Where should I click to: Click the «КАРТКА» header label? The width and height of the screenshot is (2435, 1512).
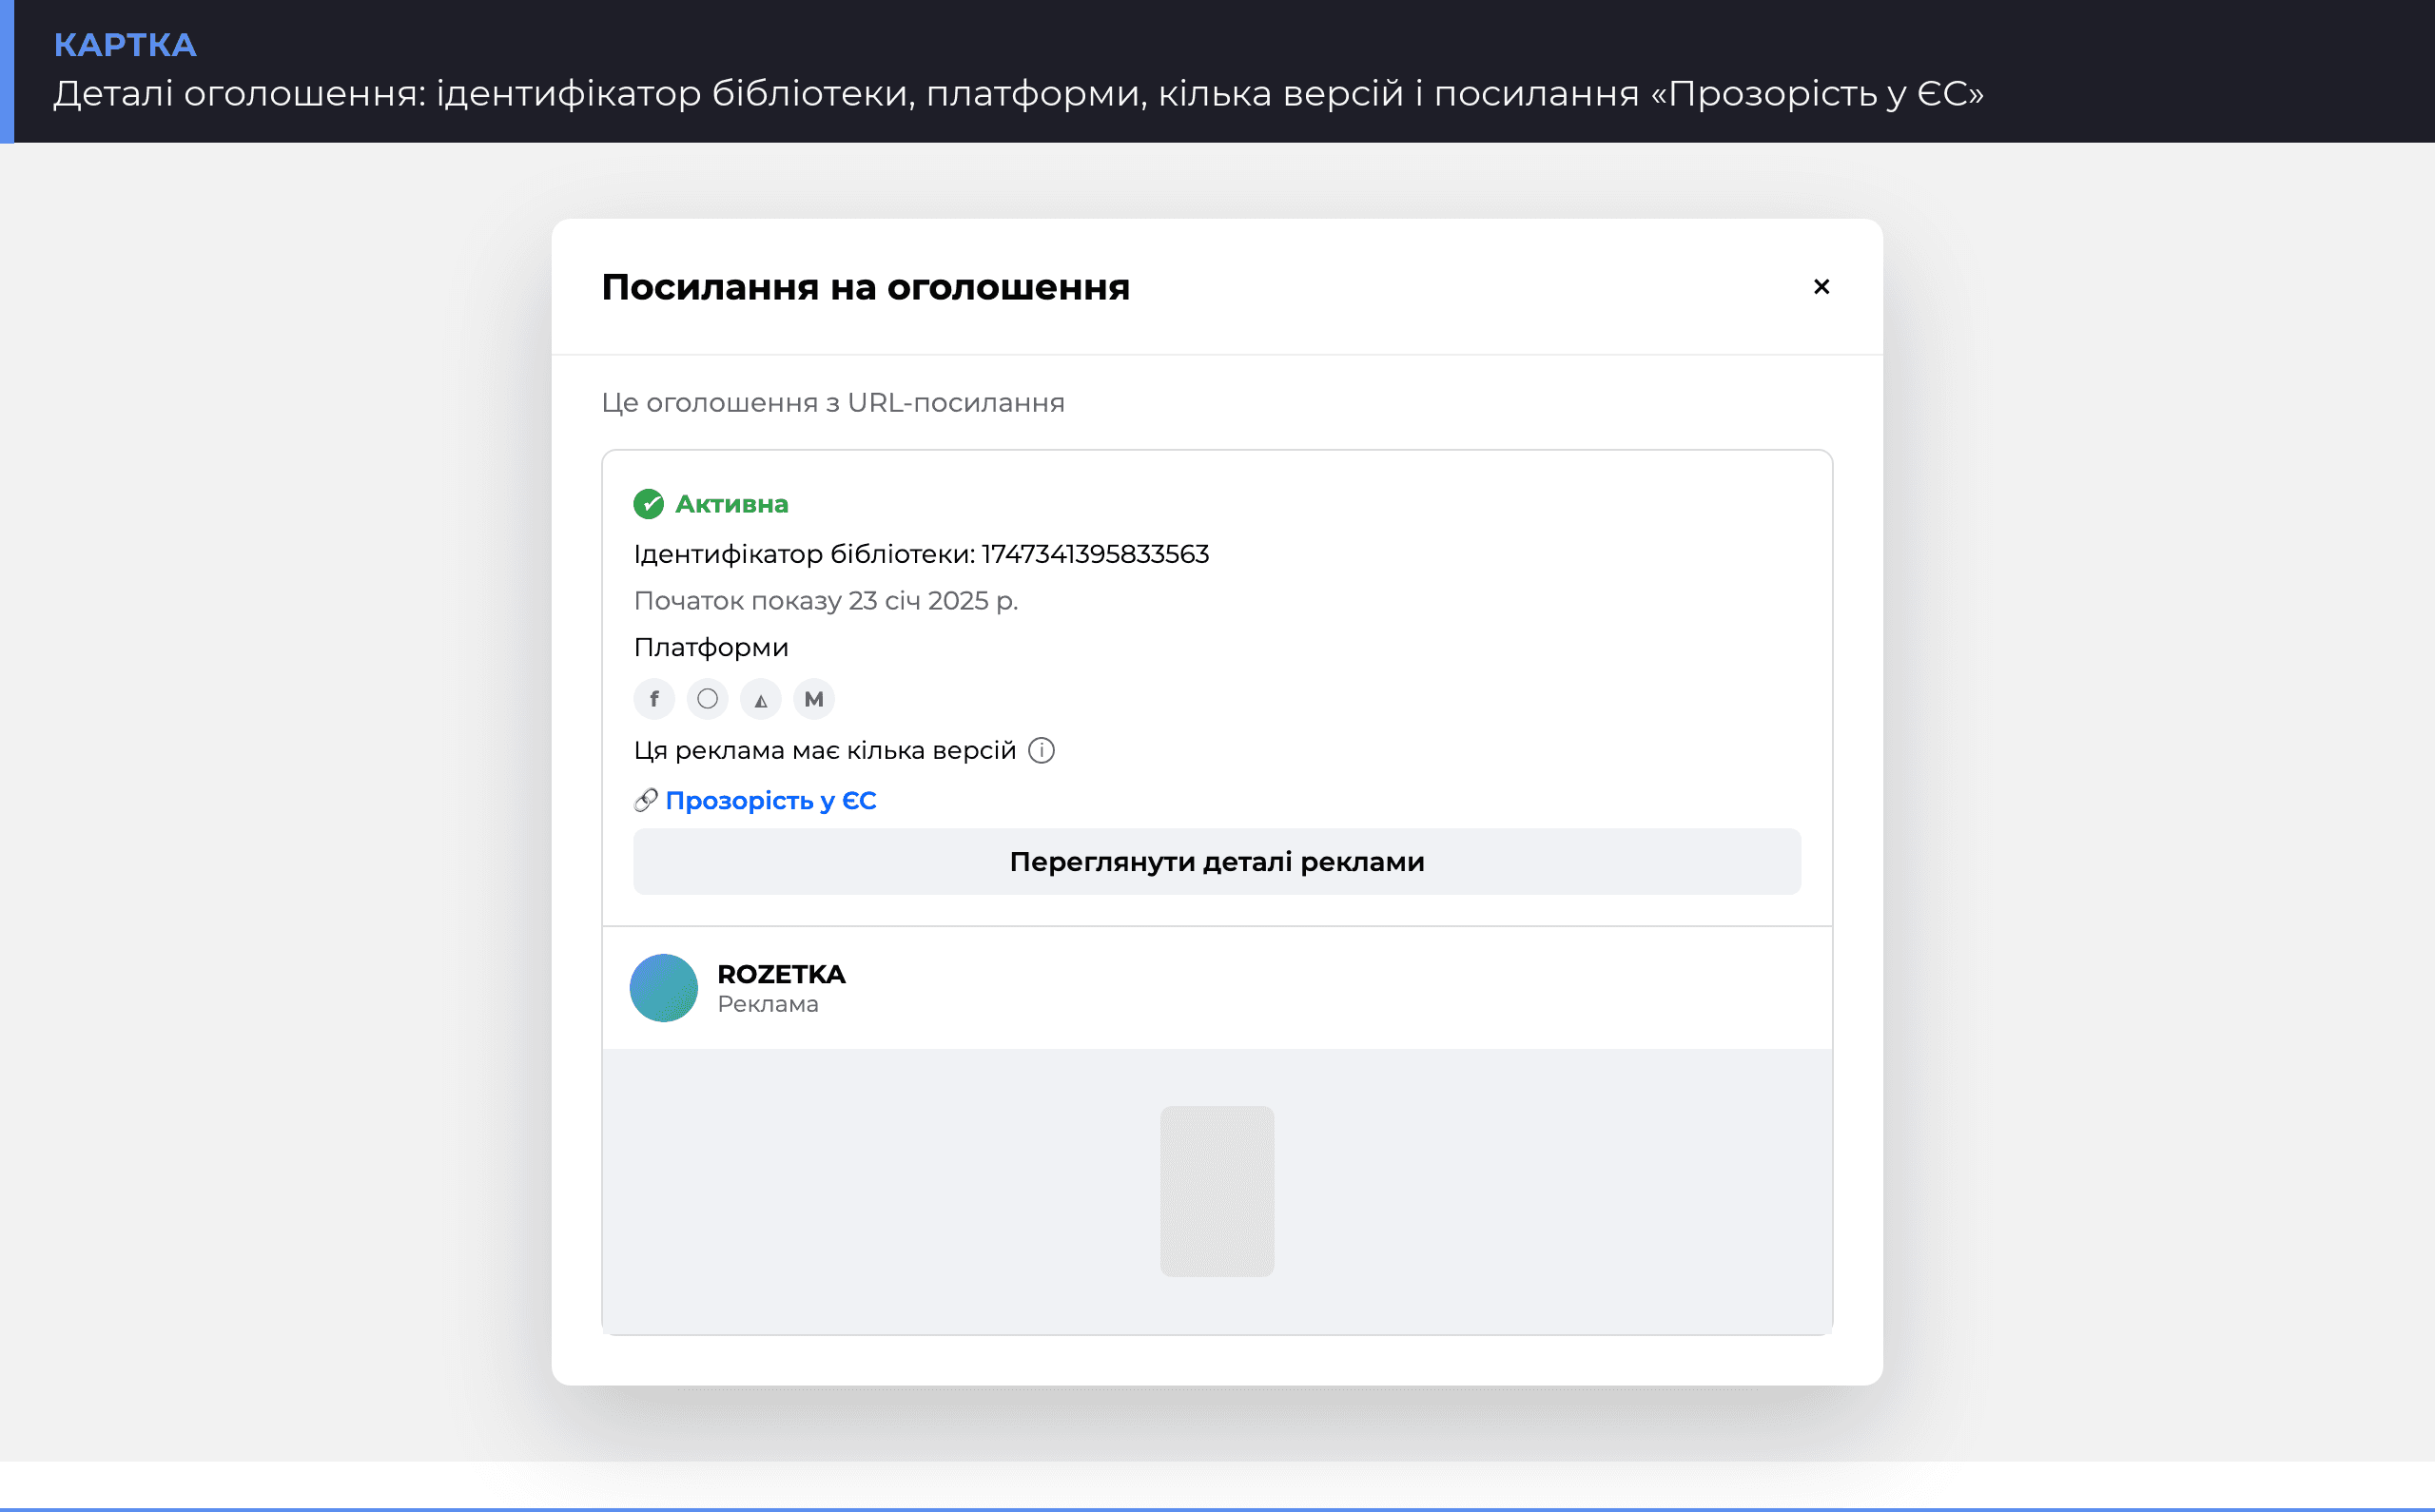(125, 45)
